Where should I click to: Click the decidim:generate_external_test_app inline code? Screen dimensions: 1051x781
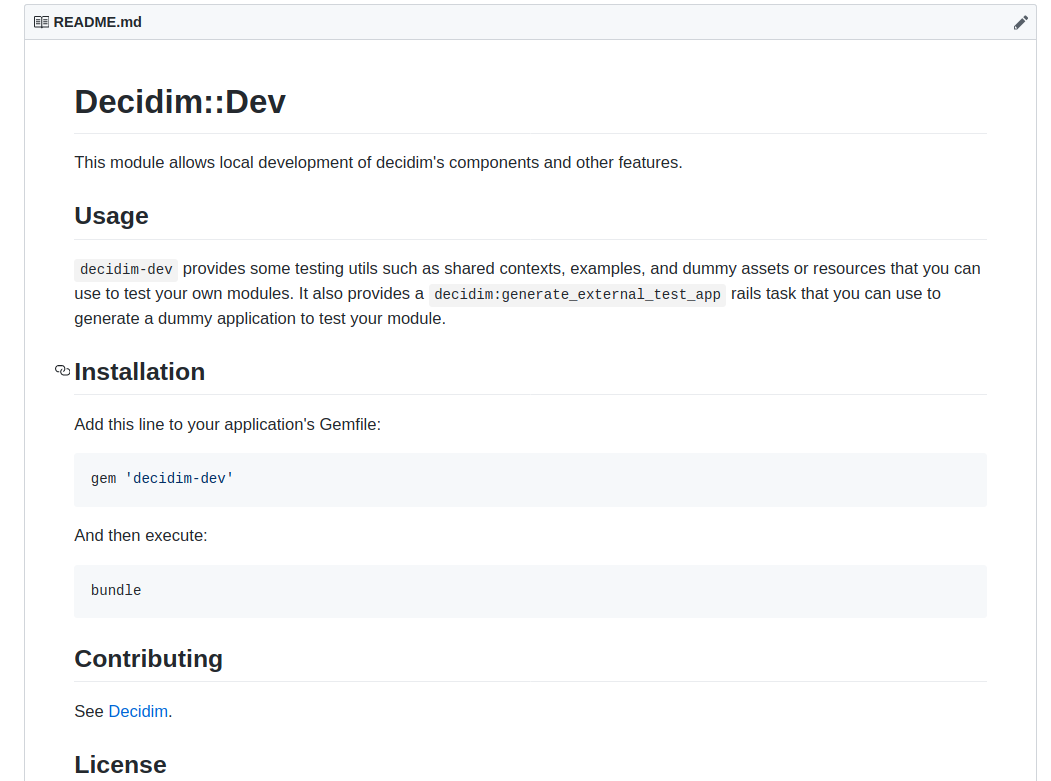pyautogui.click(x=577, y=294)
